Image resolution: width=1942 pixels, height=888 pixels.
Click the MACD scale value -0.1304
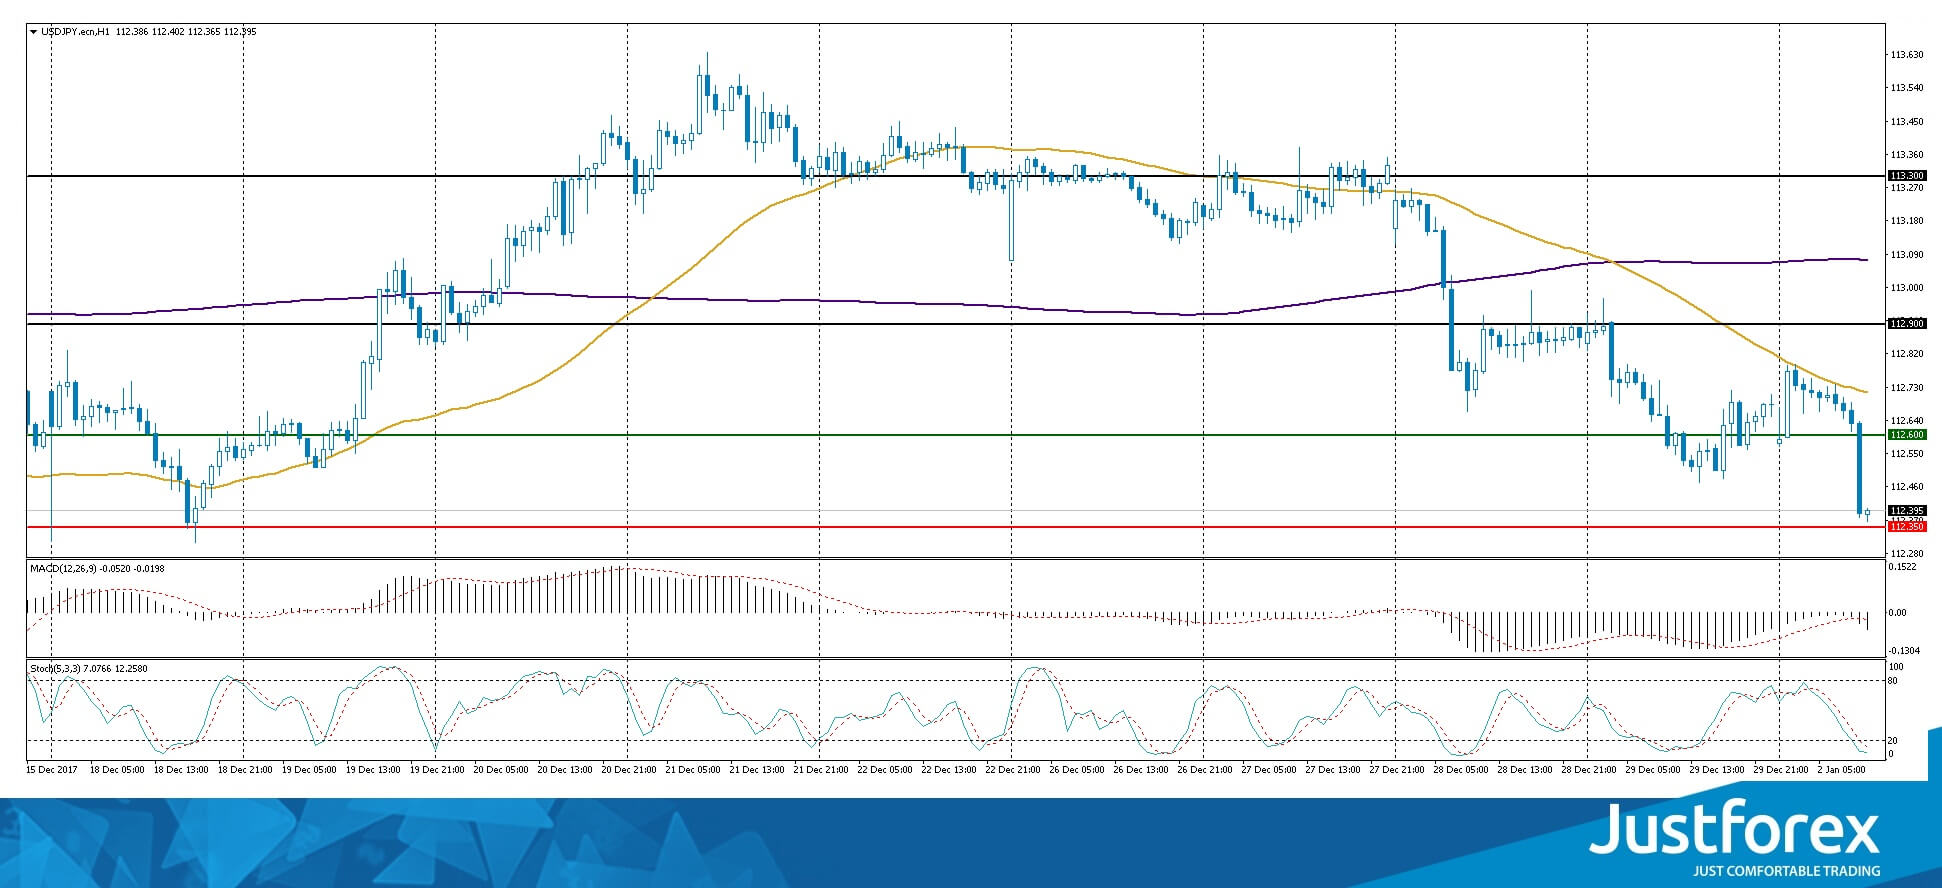(1904, 650)
